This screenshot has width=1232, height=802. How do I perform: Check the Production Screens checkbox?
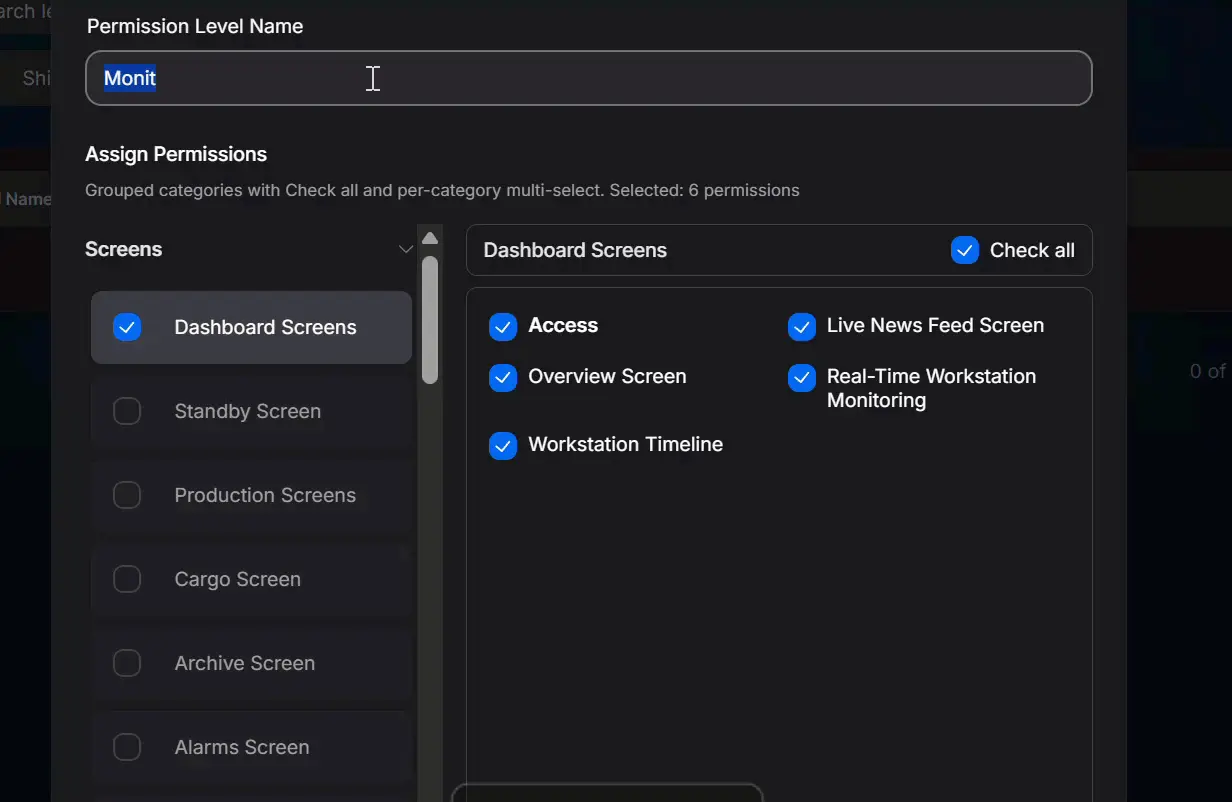pos(127,495)
